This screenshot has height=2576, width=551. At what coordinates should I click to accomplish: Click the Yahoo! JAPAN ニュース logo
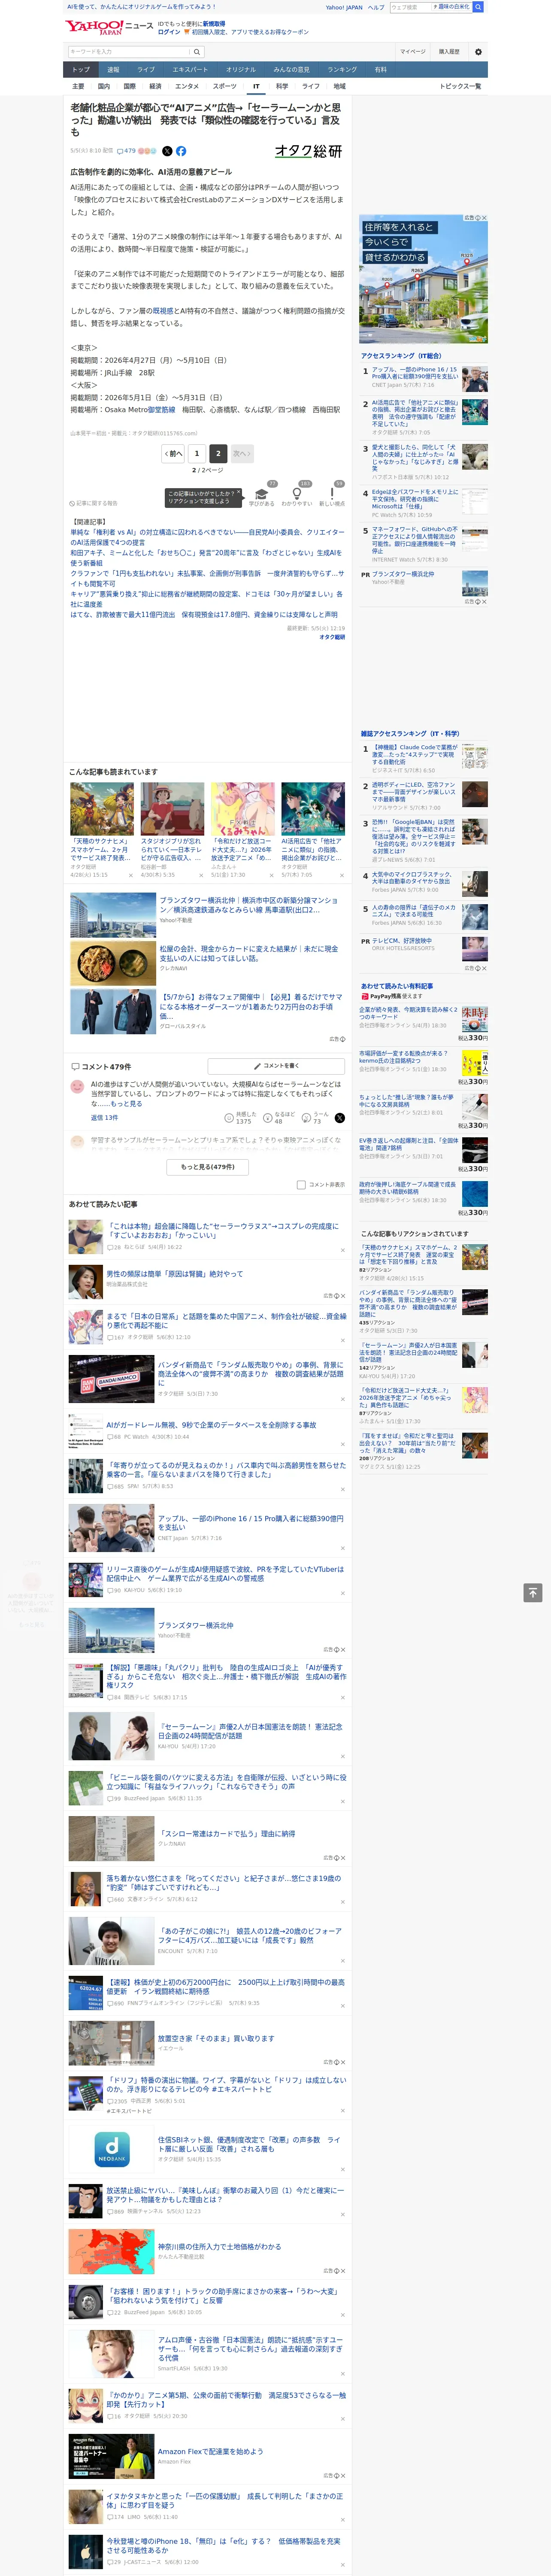coord(110,27)
